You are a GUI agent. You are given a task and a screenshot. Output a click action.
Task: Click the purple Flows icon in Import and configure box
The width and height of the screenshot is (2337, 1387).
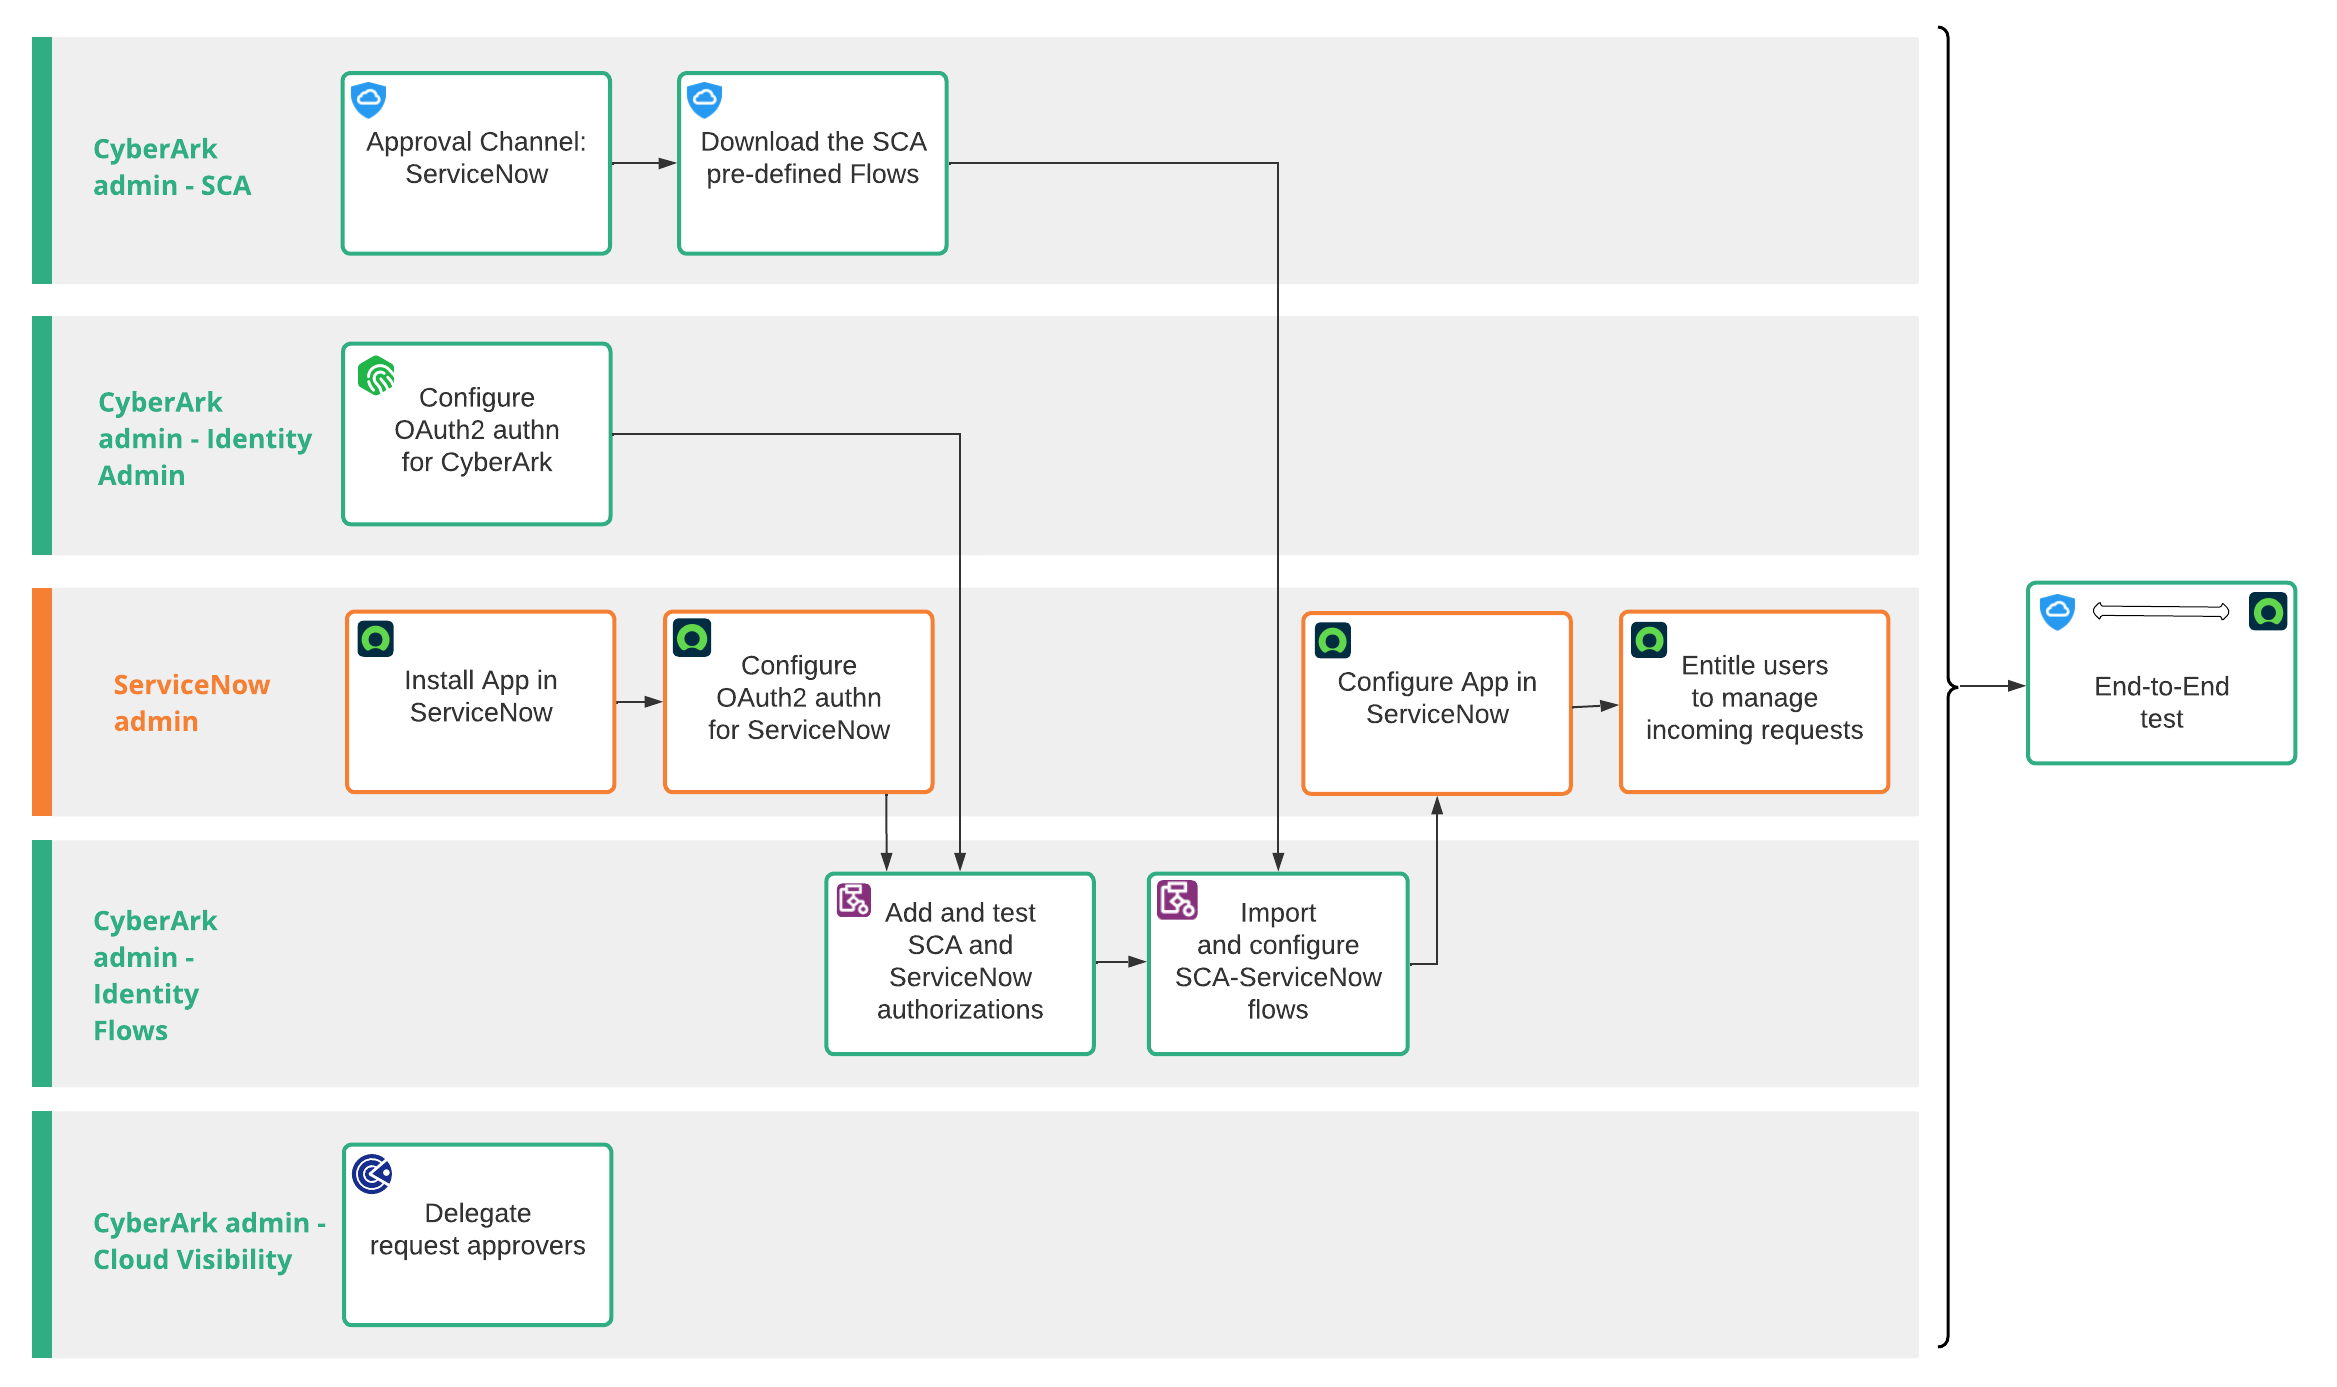tap(1177, 900)
